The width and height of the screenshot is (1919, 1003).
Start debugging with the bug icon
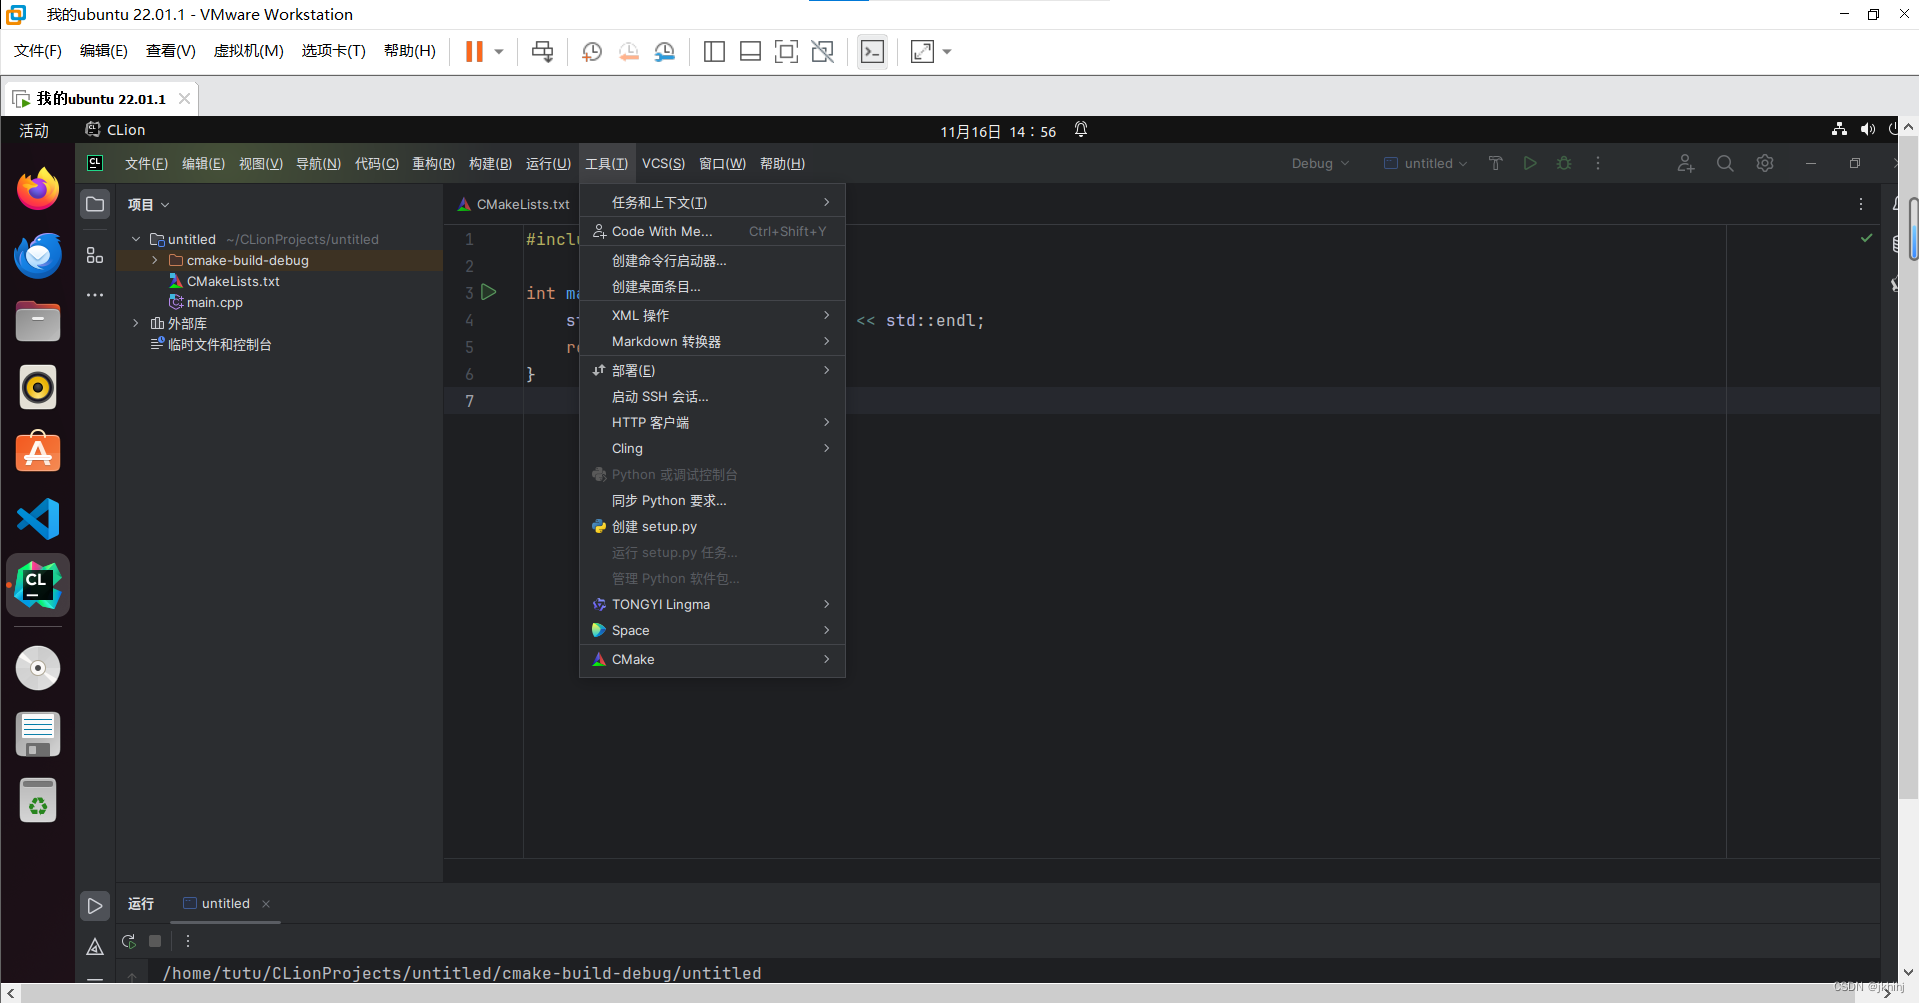click(1563, 163)
